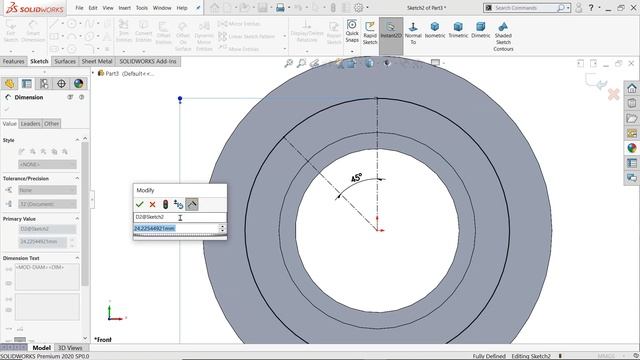Open the DimXpertManager crosshair tab icon
640x360 pixels.
tap(61, 84)
